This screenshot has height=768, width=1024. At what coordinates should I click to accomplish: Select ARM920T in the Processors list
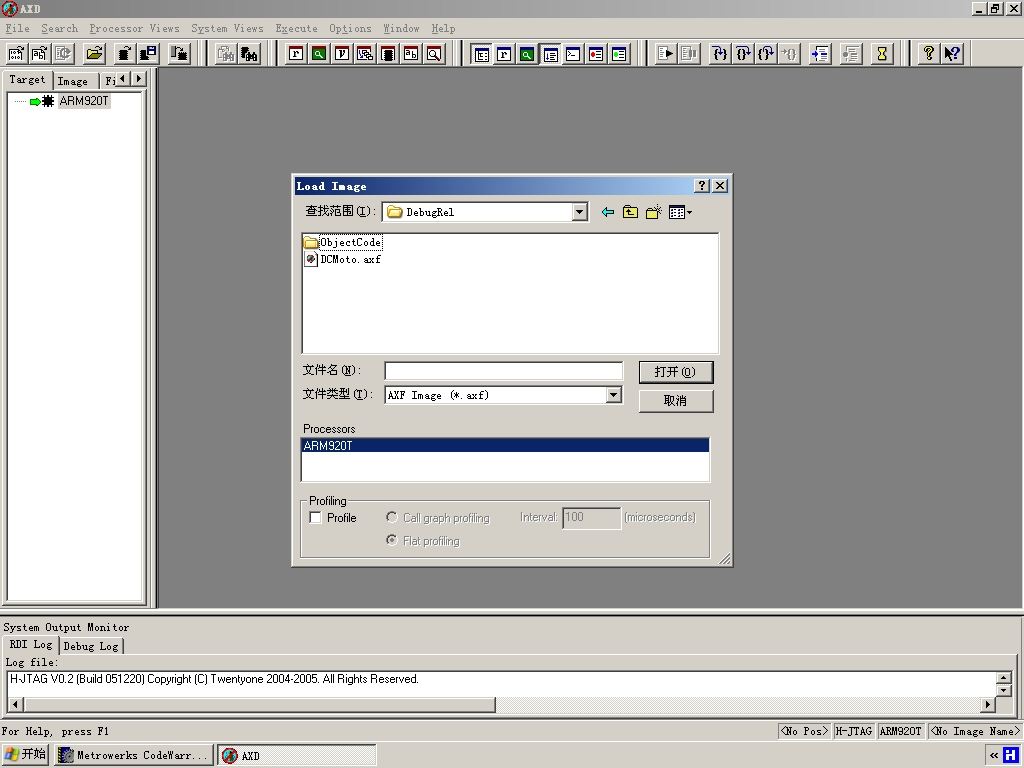pyautogui.click(x=505, y=445)
